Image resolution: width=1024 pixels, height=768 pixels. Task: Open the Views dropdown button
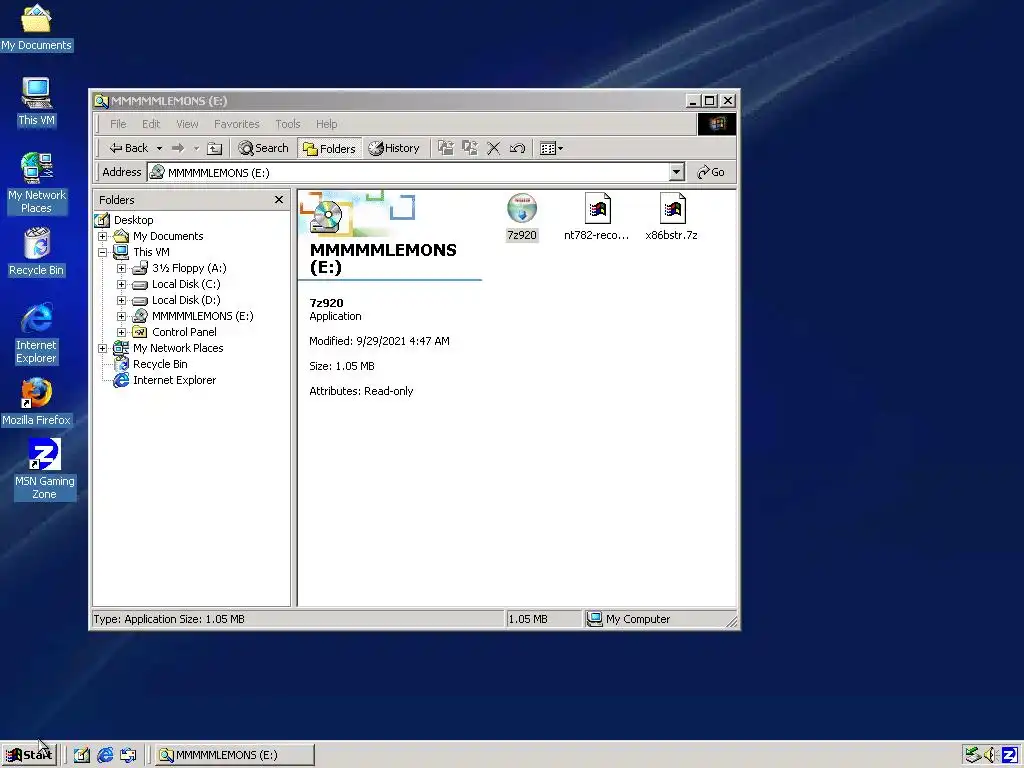tap(551, 148)
